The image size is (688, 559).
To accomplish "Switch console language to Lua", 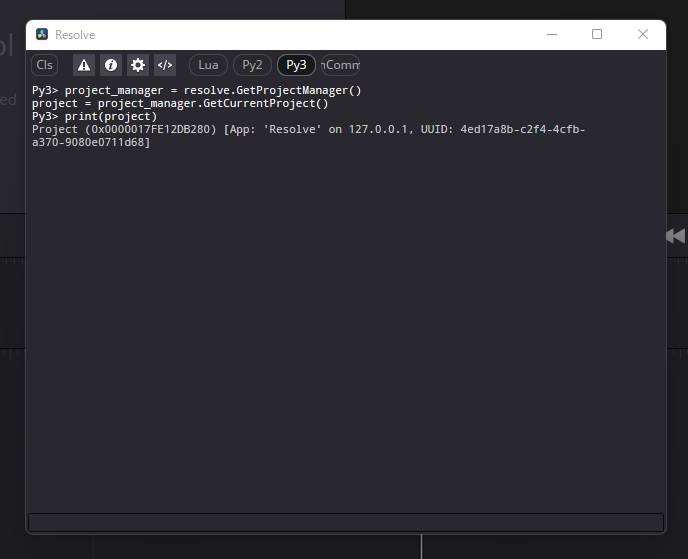I will 208,65.
